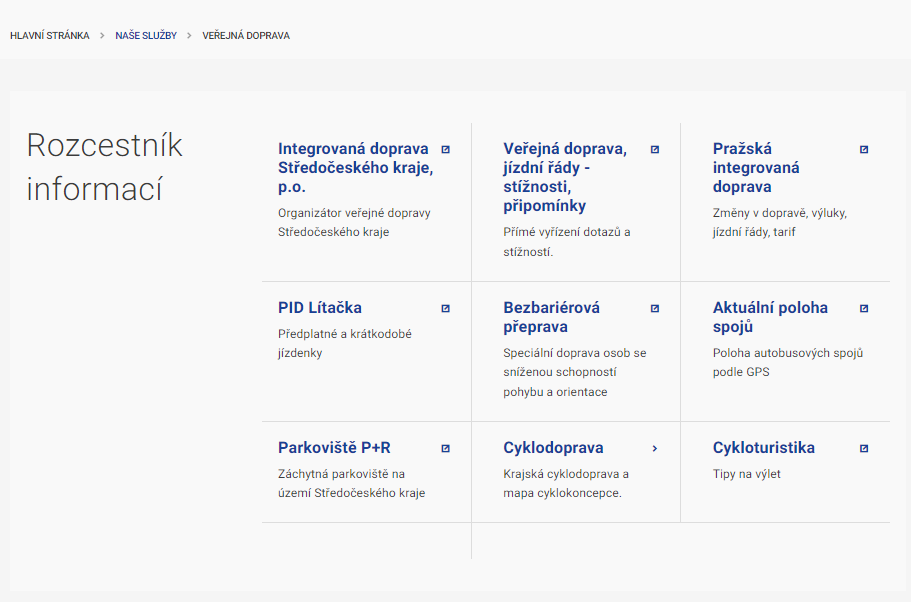Screen dimensions: 912x602
Task: Open Integrovaná doprava Středočeského kraje, p.o. link
Action: [355, 167]
